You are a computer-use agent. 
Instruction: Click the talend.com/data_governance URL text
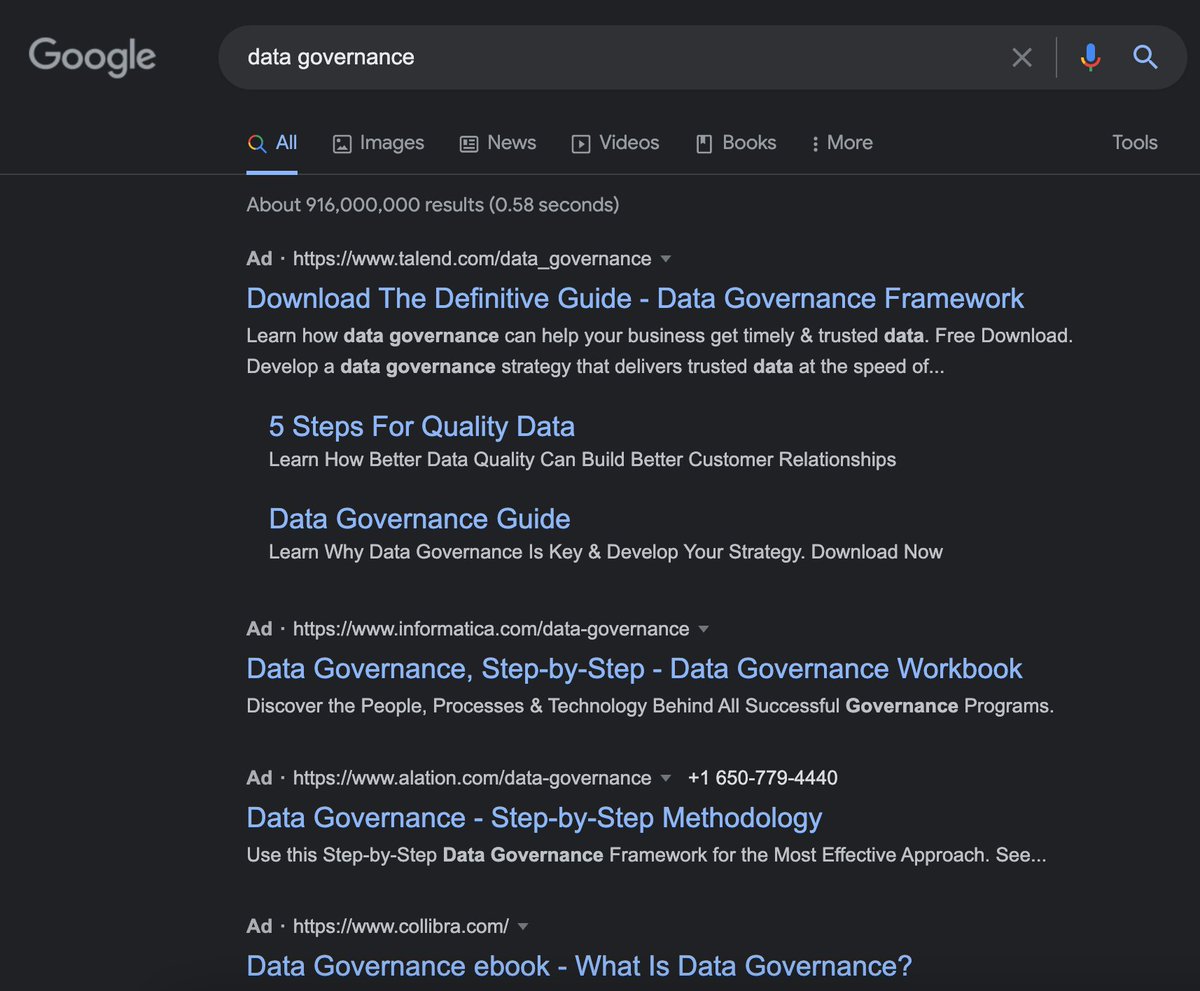pyautogui.click(x=472, y=259)
